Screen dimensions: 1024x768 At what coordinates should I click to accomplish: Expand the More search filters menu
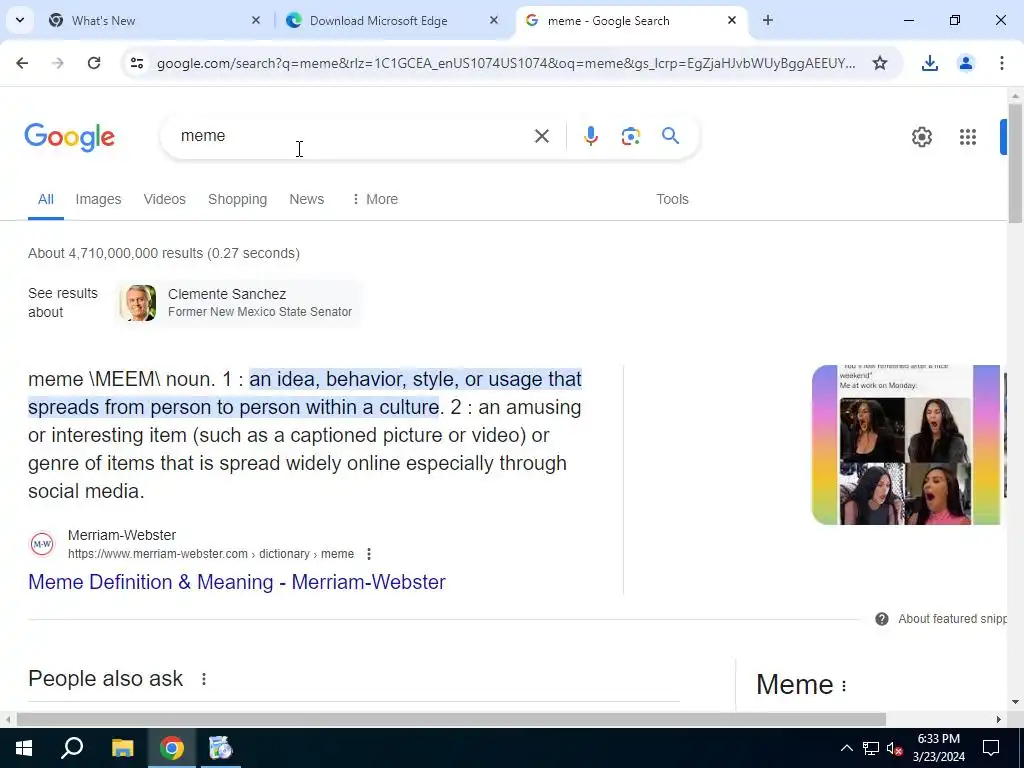click(375, 199)
